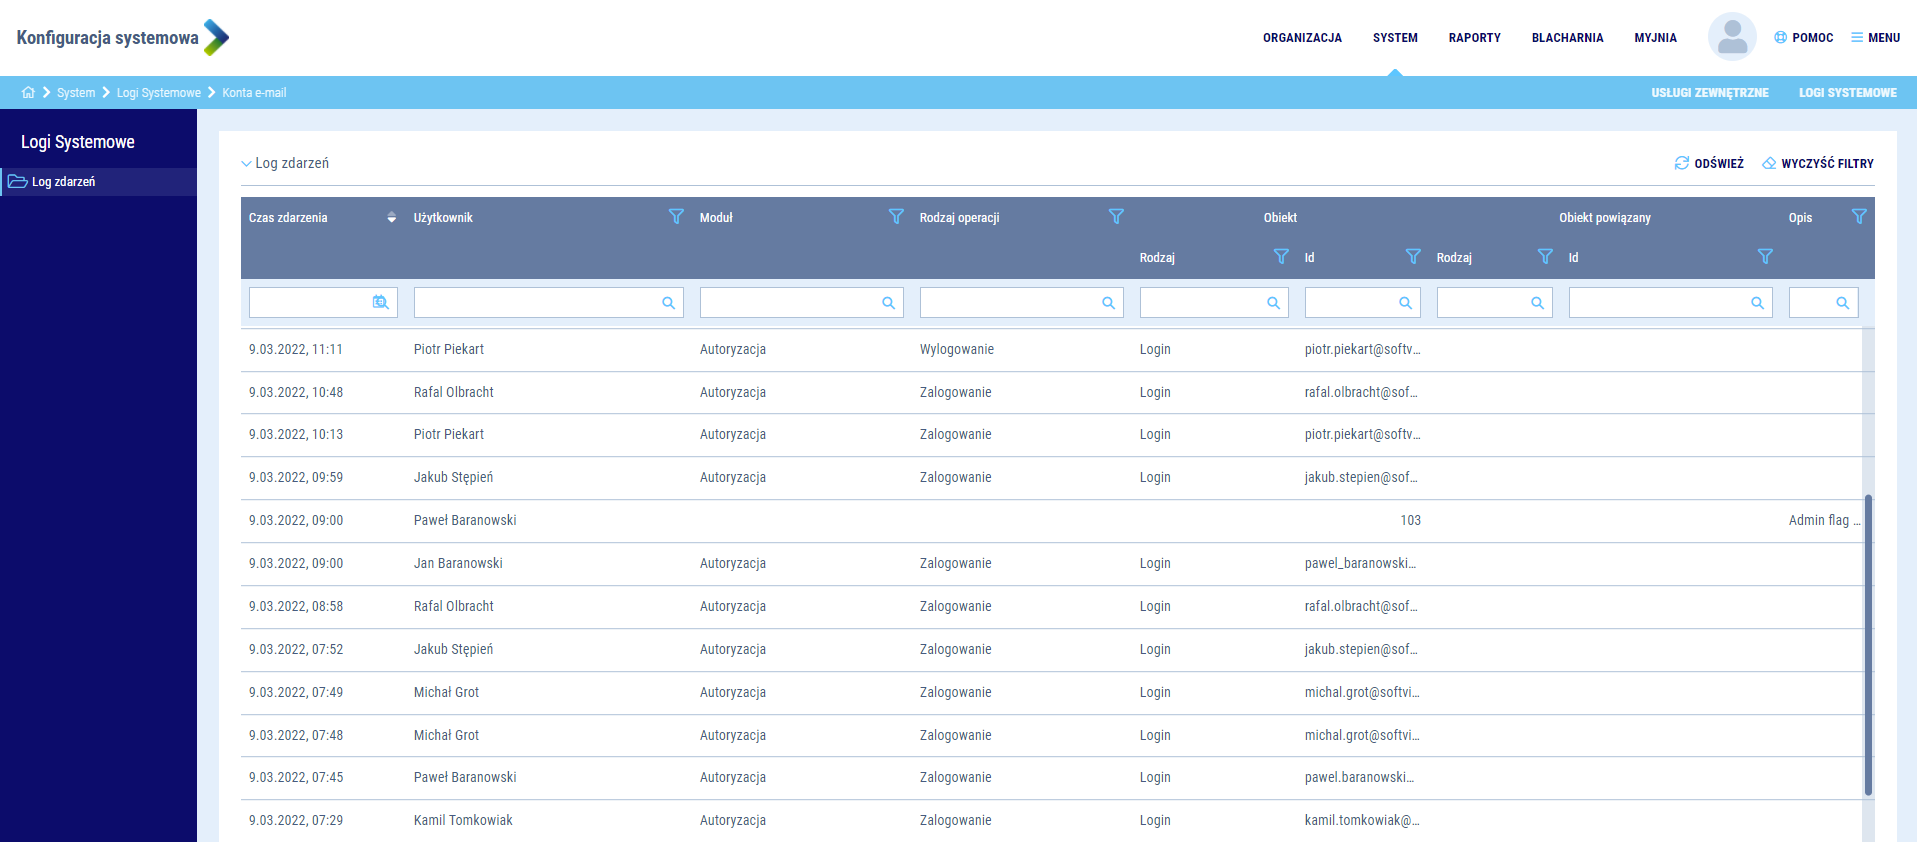
Task: Open filter for Obiekt Rodzaj column
Action: pos(1281,257)
